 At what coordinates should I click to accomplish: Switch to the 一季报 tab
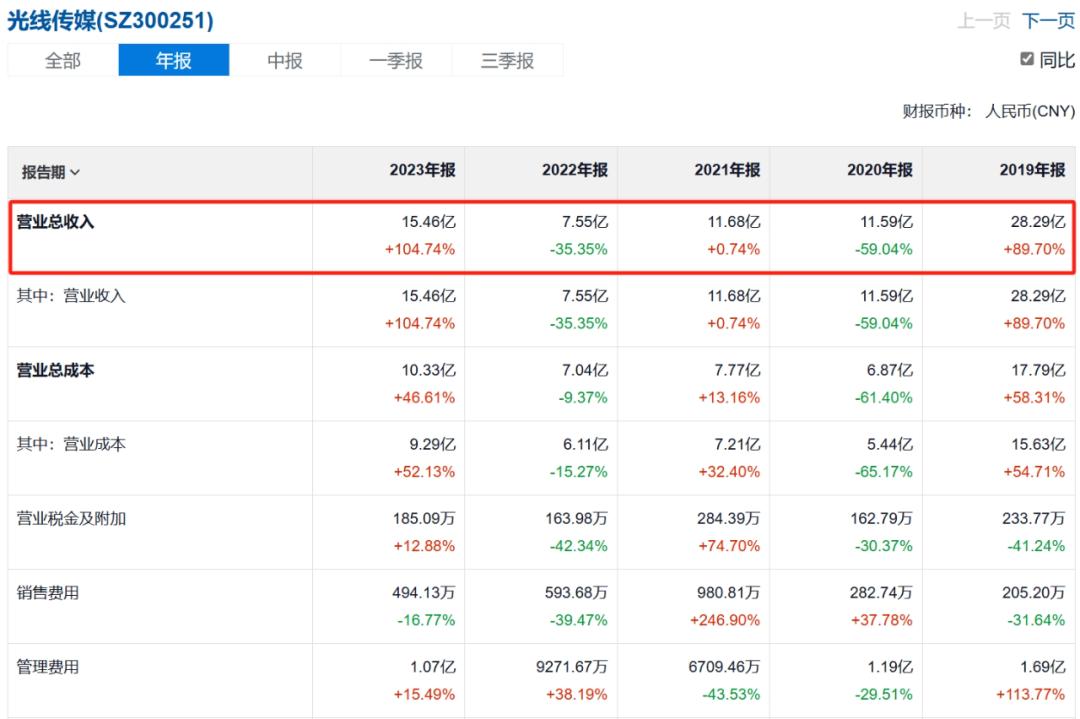396,61
